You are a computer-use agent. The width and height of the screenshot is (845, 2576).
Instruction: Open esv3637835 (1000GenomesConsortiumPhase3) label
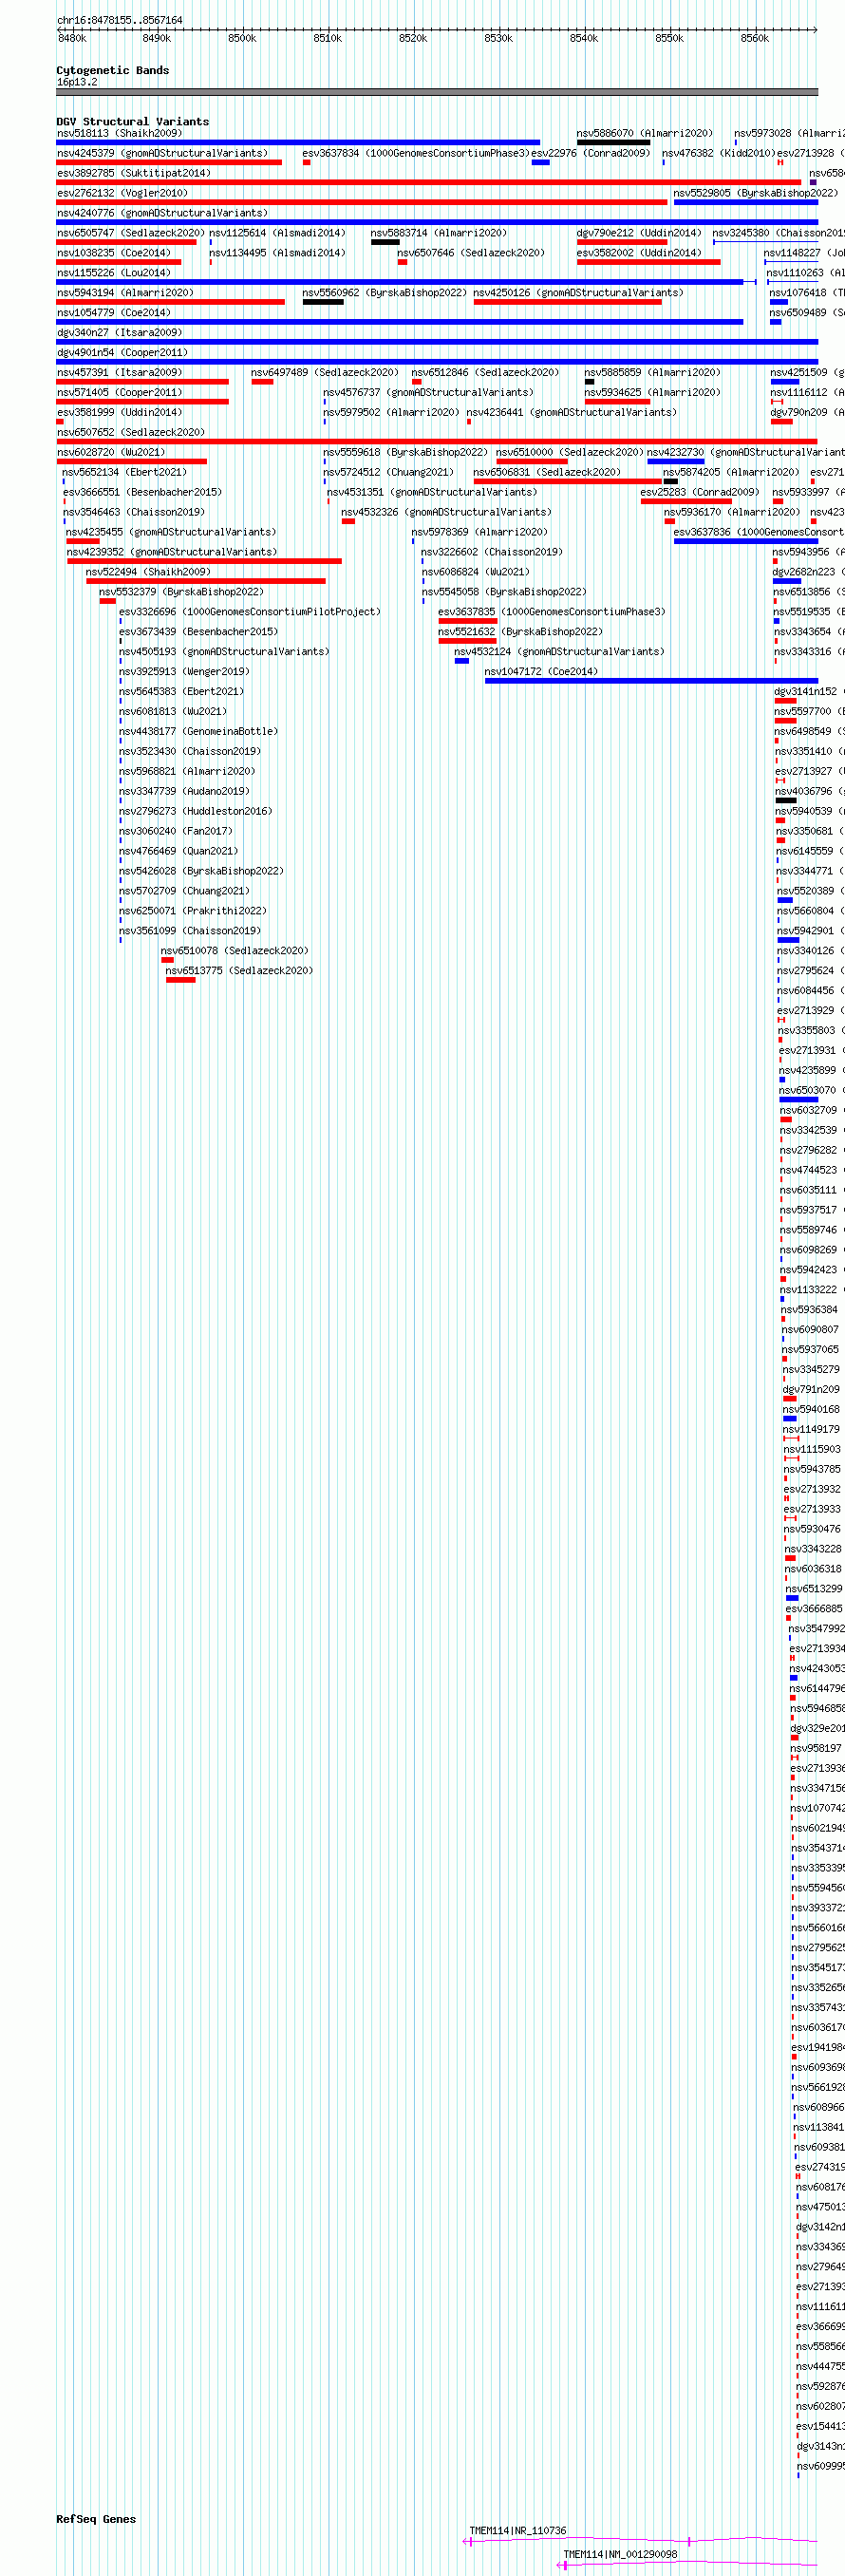552,613
